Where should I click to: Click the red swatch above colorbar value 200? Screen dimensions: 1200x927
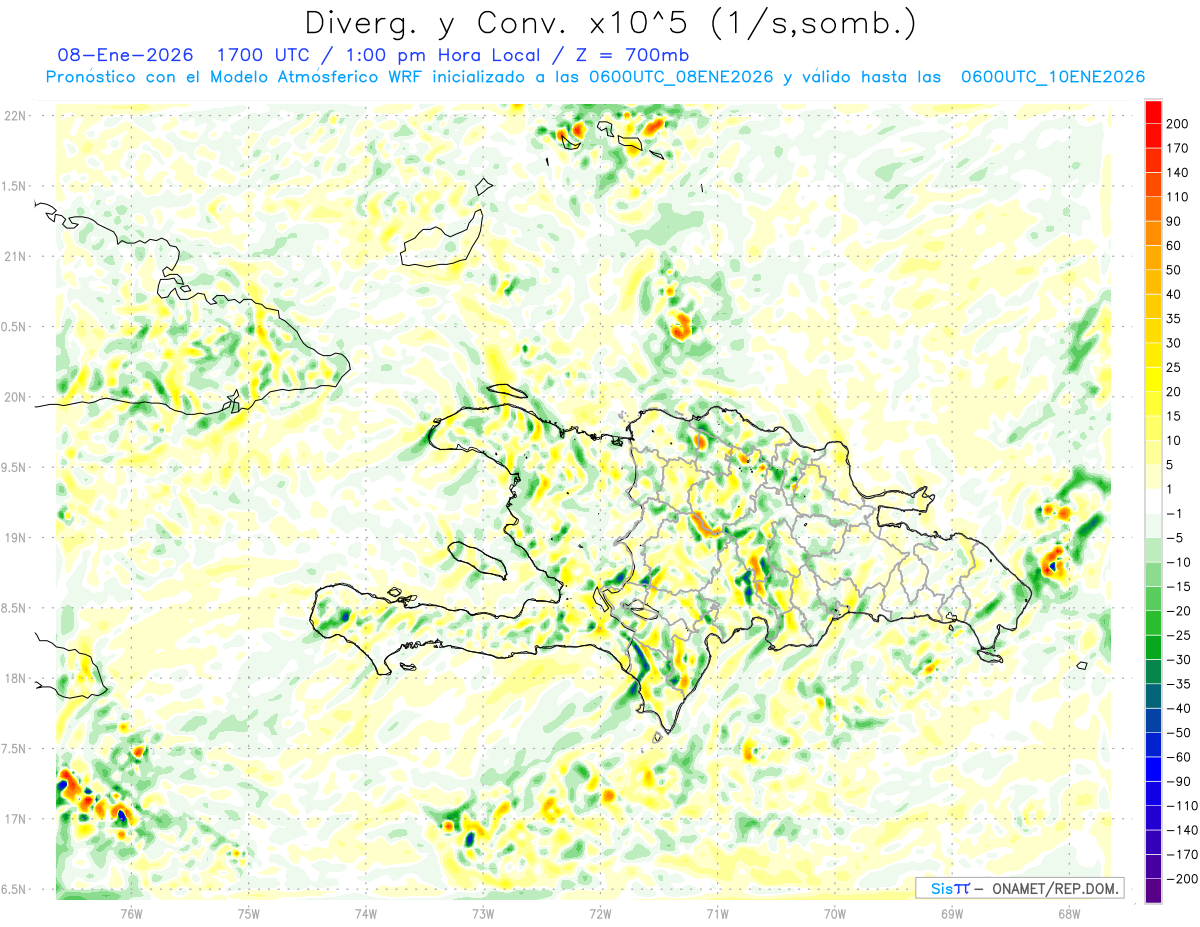tap(1154, 112)
